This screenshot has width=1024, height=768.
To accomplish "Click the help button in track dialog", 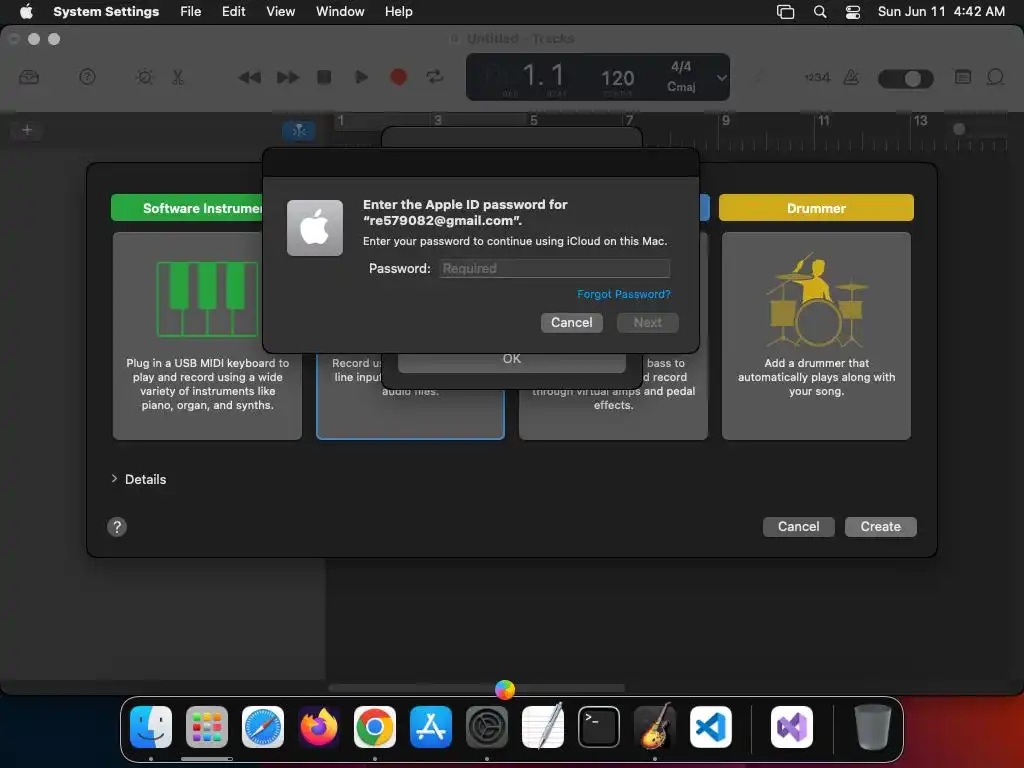I will tap(117, 526).
